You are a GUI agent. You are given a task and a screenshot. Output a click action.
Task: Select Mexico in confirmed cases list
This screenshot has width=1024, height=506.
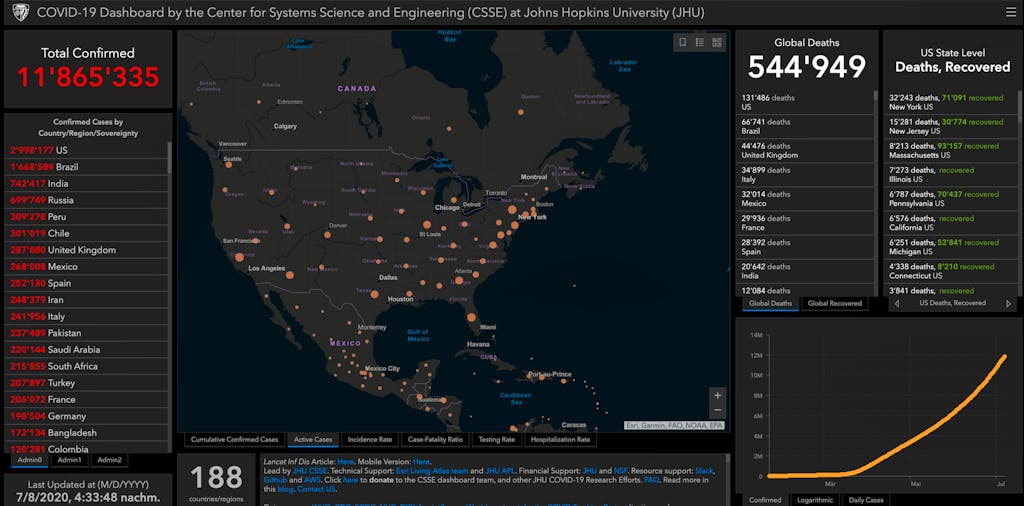(86, 267)
